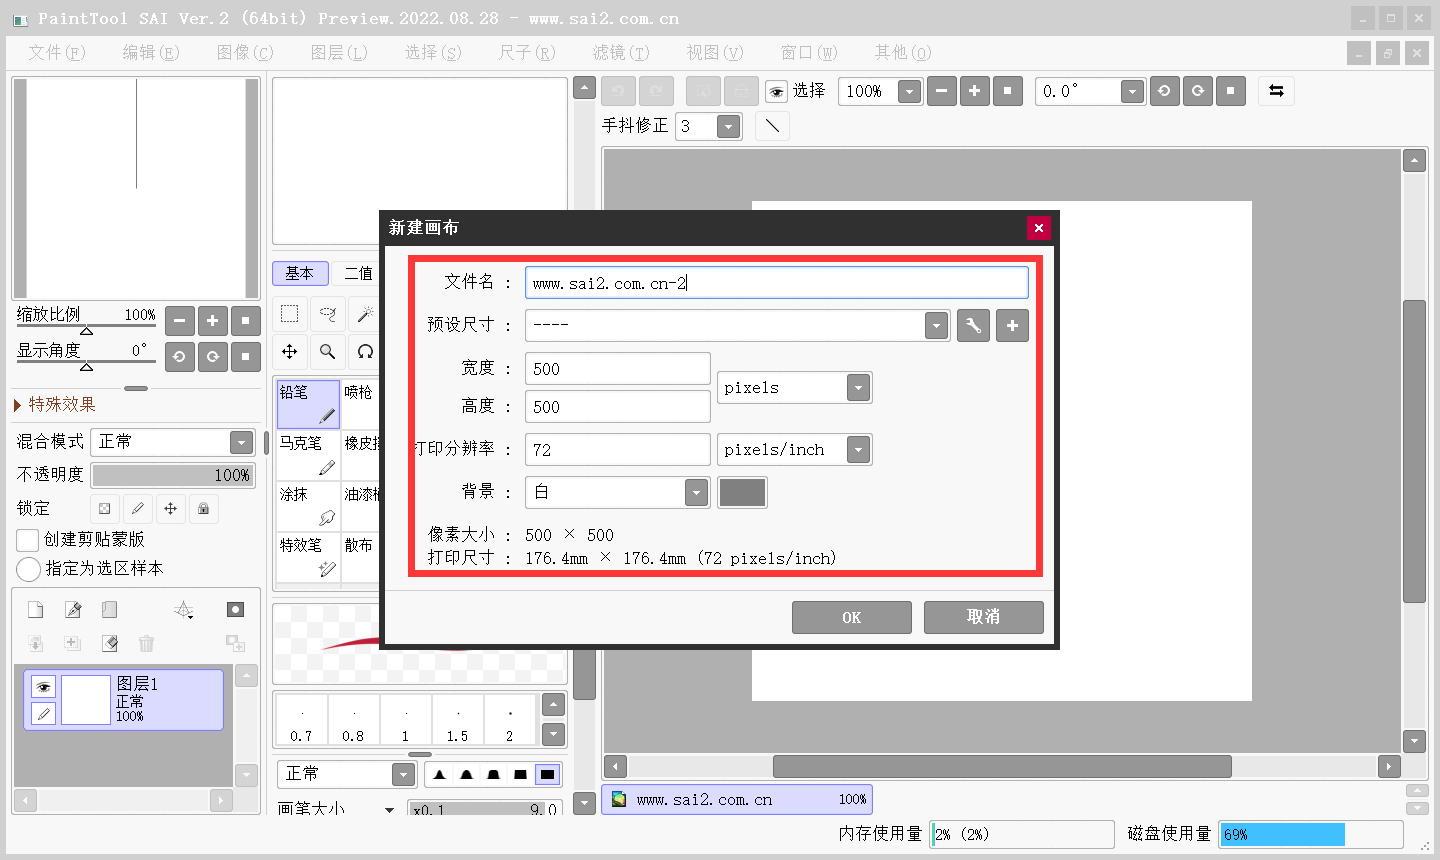Viewport: 1440px width, 860px height.
Task: Open the 预设尺寸 dropdown
Action: click(x=936, y=326)
